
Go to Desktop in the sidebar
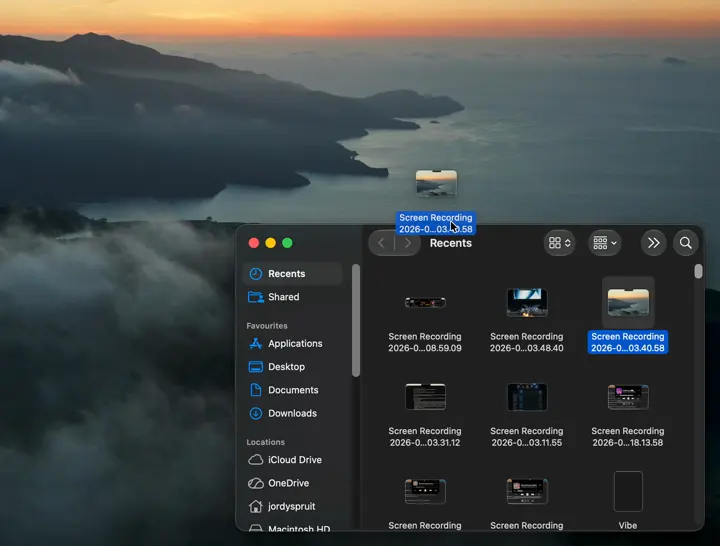click(293, 367)
